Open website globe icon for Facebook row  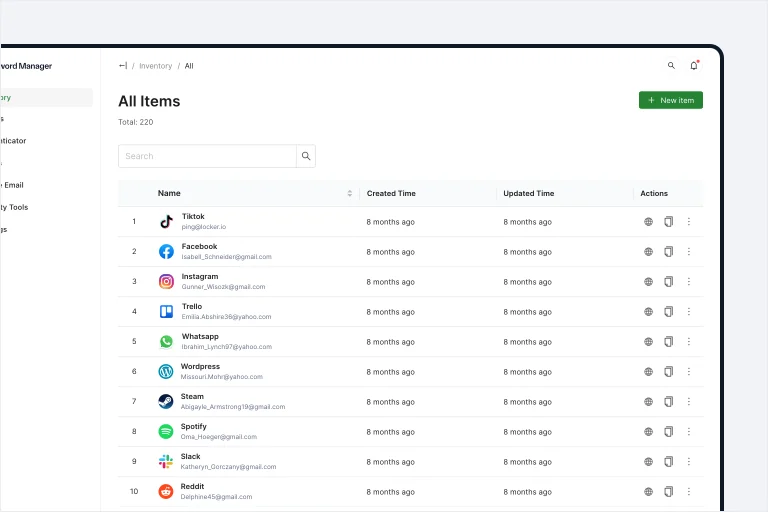(648, 251)
